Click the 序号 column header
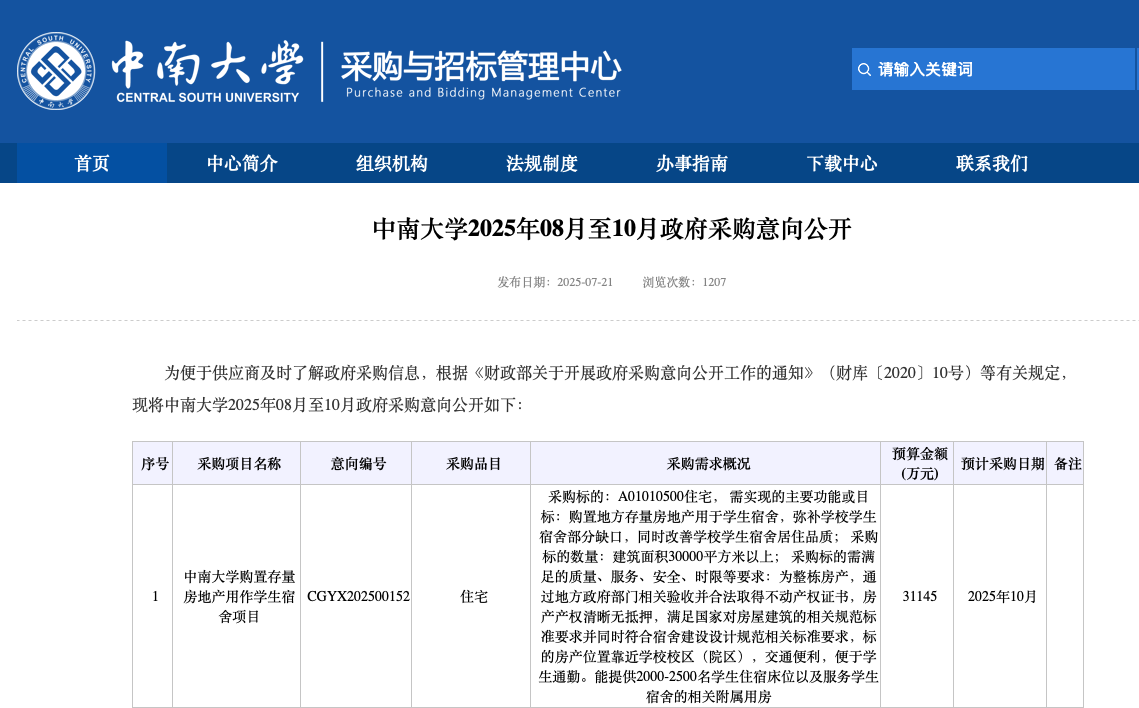1139x708 pixels. click(154, 463)
